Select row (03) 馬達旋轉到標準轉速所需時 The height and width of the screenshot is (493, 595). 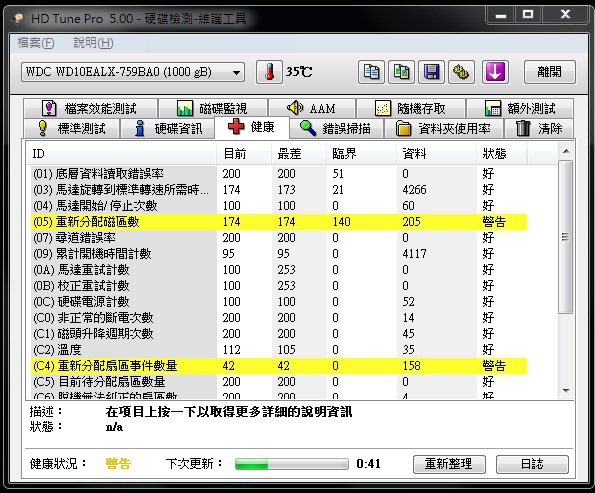[x=279, y=190]
